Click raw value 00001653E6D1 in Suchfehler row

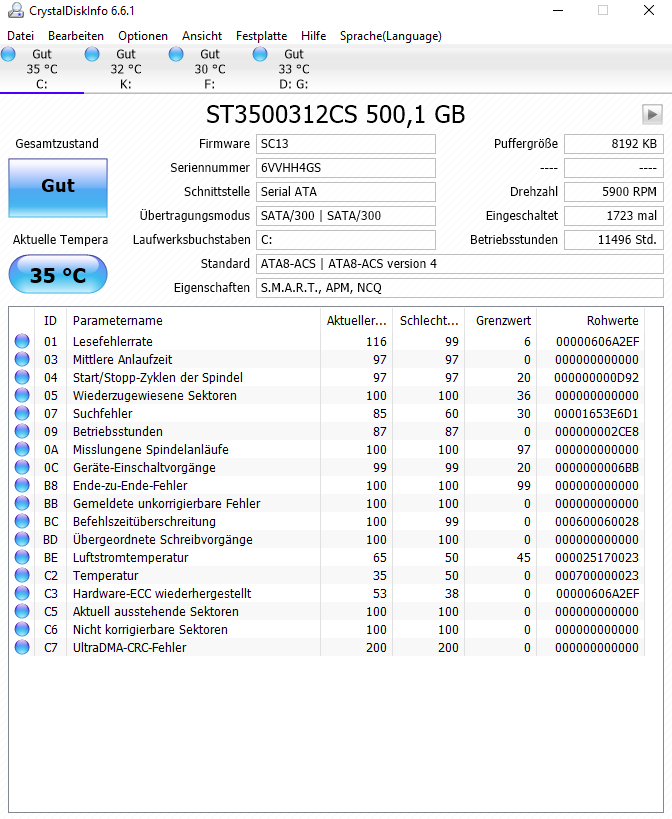pos(596,414)
